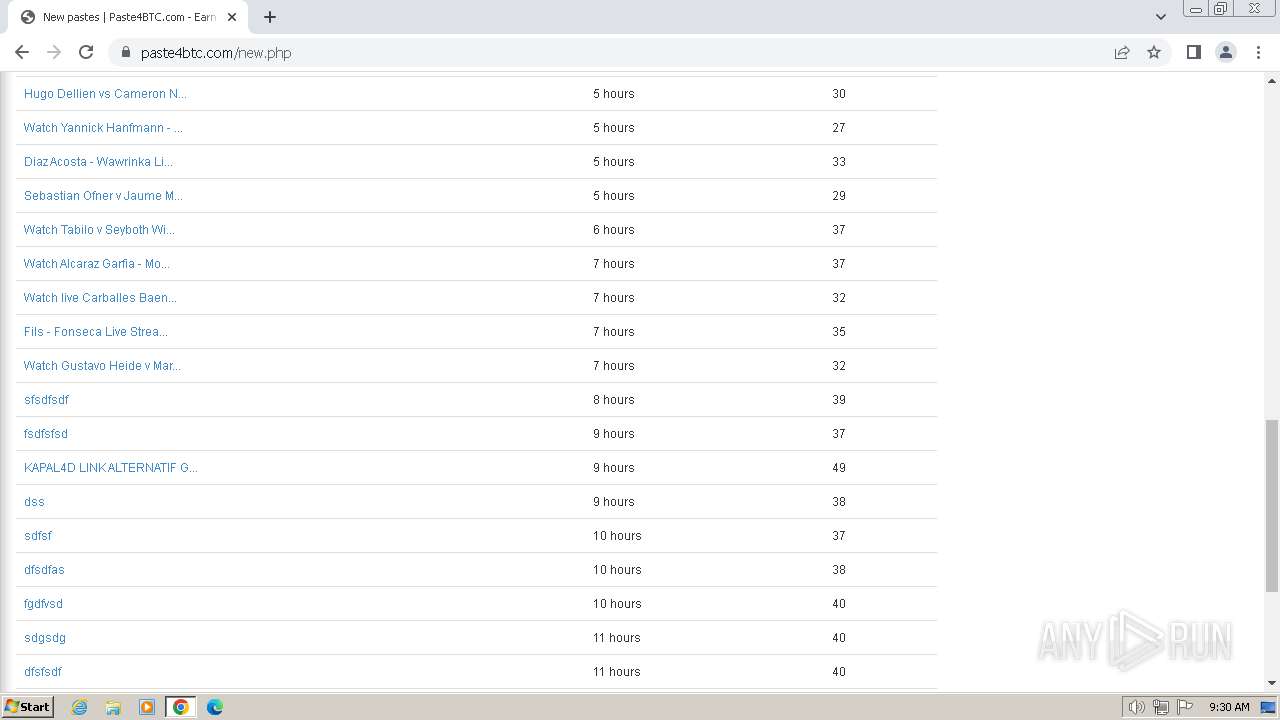Go forward one page in Chrome

click(54, 52)
